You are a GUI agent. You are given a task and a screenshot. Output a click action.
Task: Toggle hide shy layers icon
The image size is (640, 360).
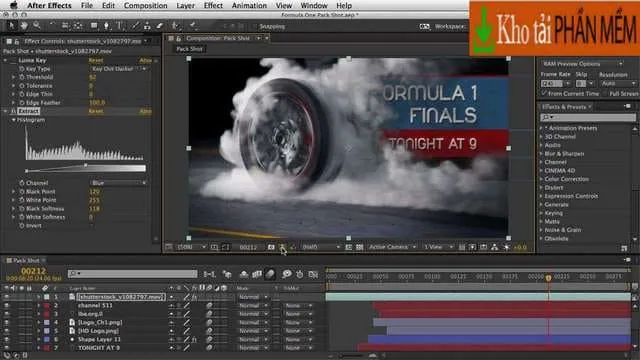(x=244, y=274)
